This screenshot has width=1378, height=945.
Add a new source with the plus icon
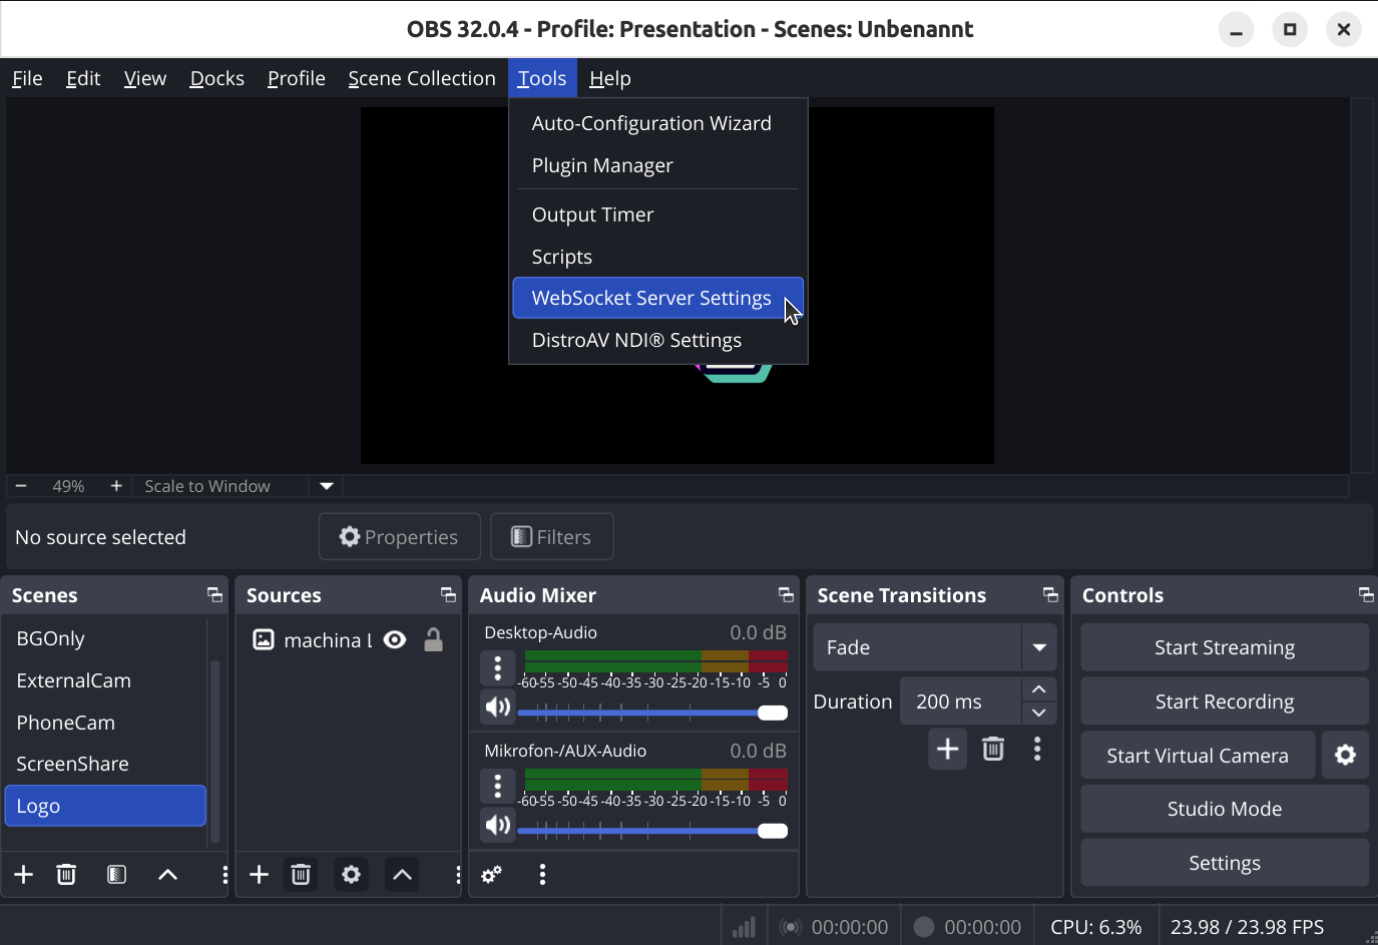[258, 874]
